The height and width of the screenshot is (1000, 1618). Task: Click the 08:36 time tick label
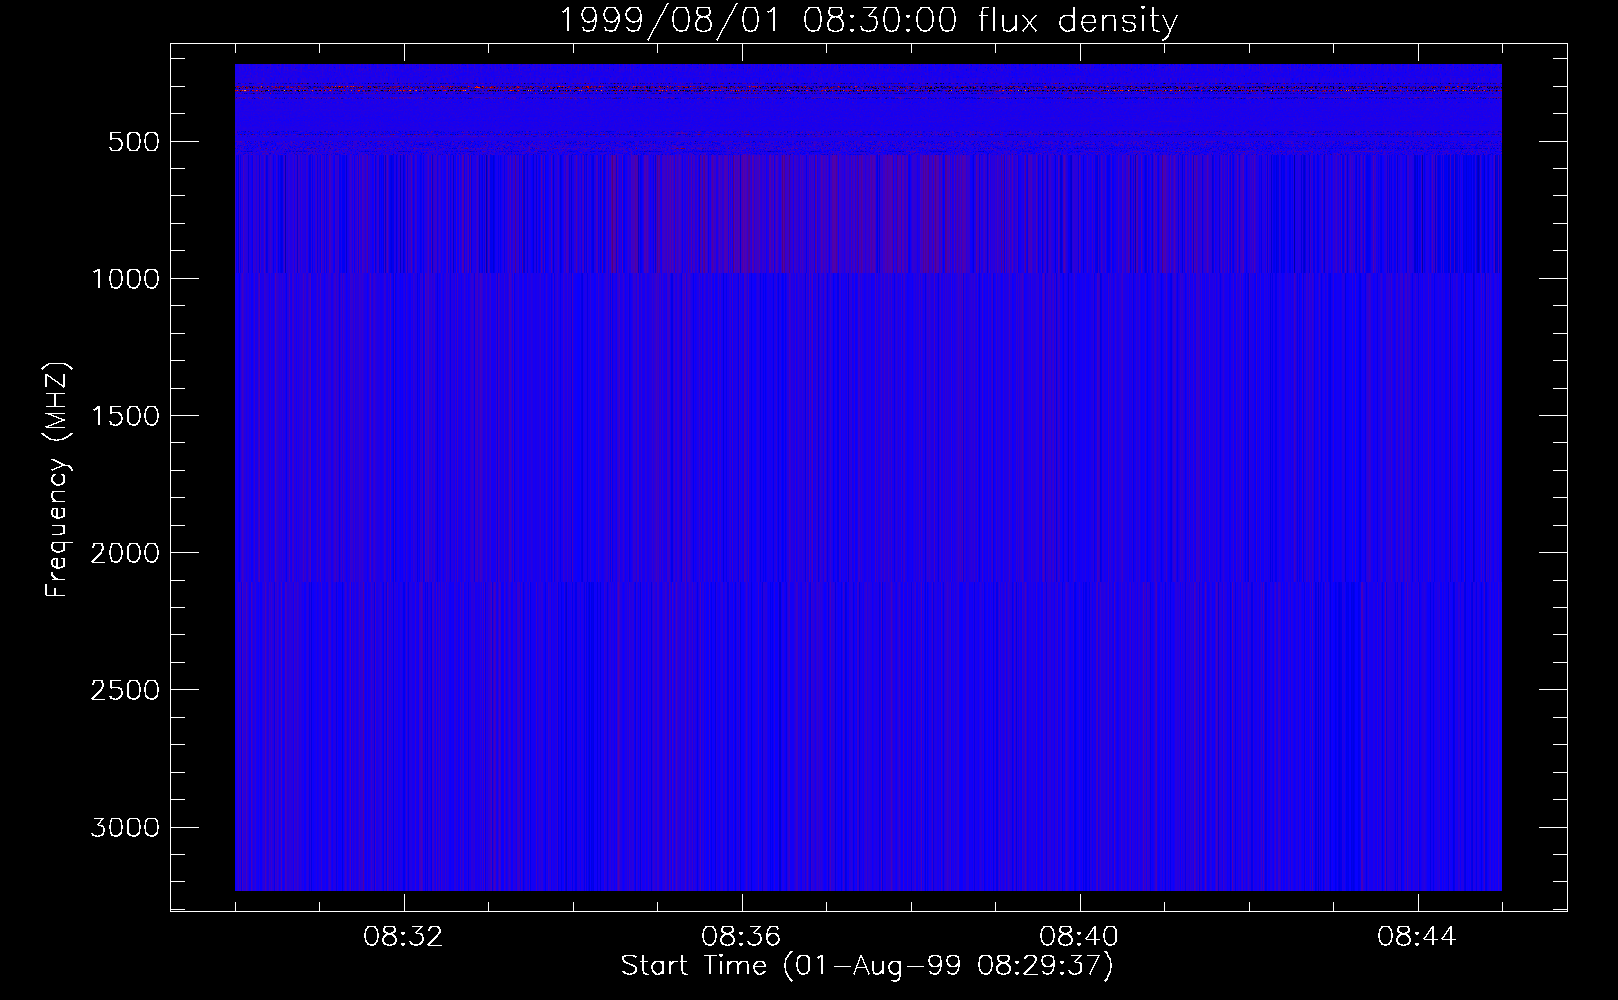click(x=741, y=937)
